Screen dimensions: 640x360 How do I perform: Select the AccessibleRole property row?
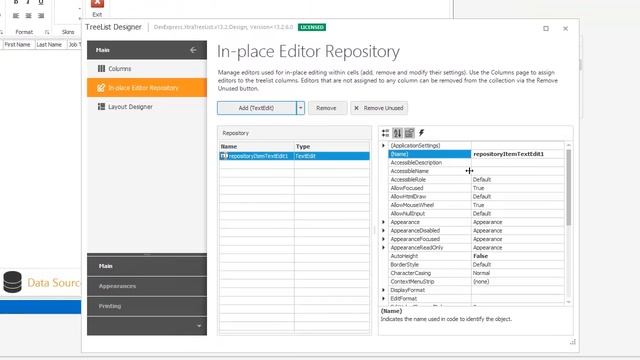(476, 180)
